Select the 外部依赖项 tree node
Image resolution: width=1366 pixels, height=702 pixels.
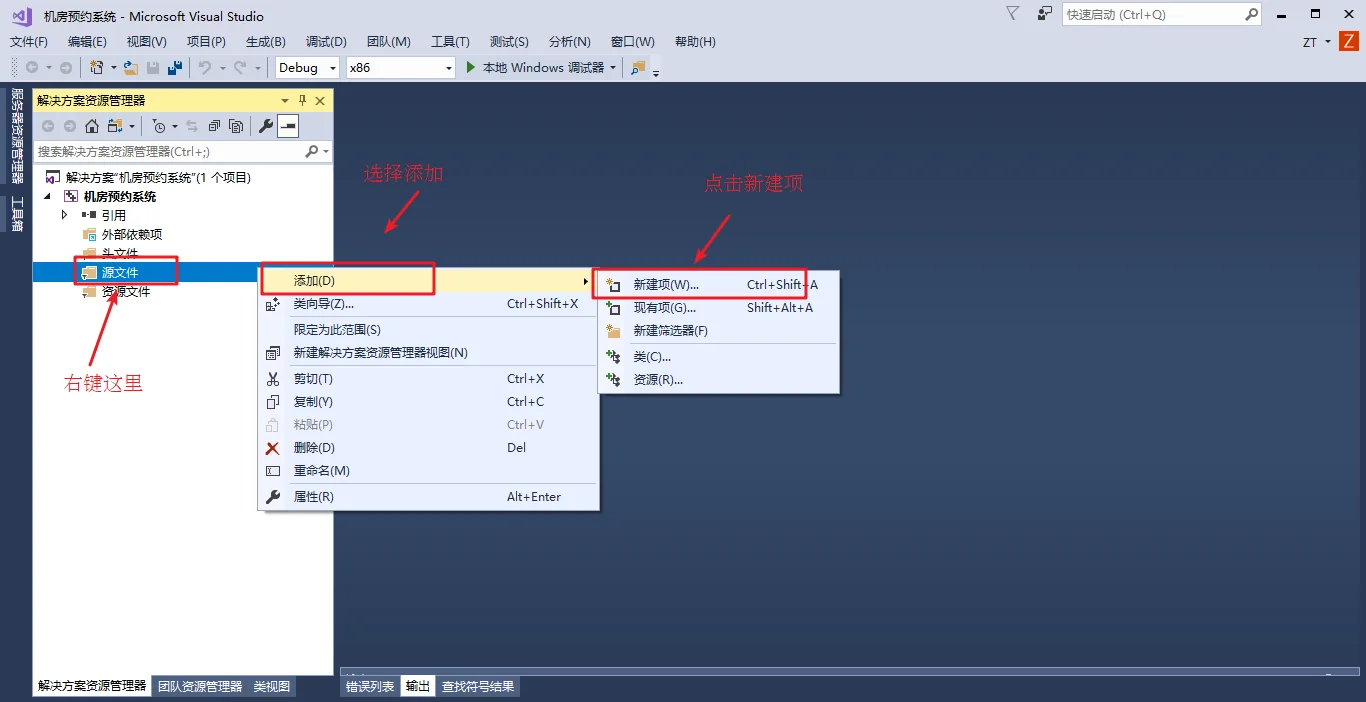point(131,234)
